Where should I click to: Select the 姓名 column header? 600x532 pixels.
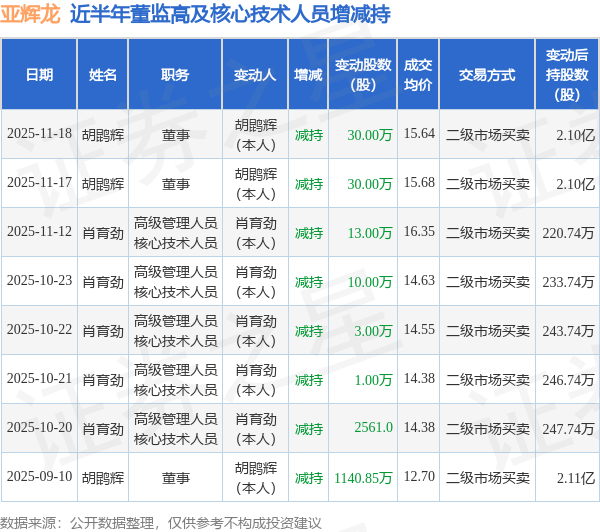tap(102, 75)
